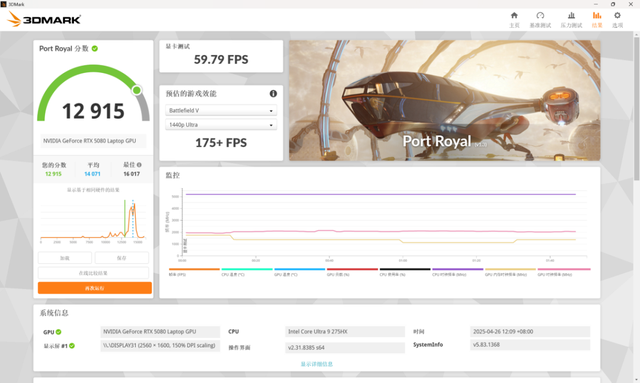Viewport: 640px width, 383px height.
Task: Click the Load result button
Action: point(65,258)
